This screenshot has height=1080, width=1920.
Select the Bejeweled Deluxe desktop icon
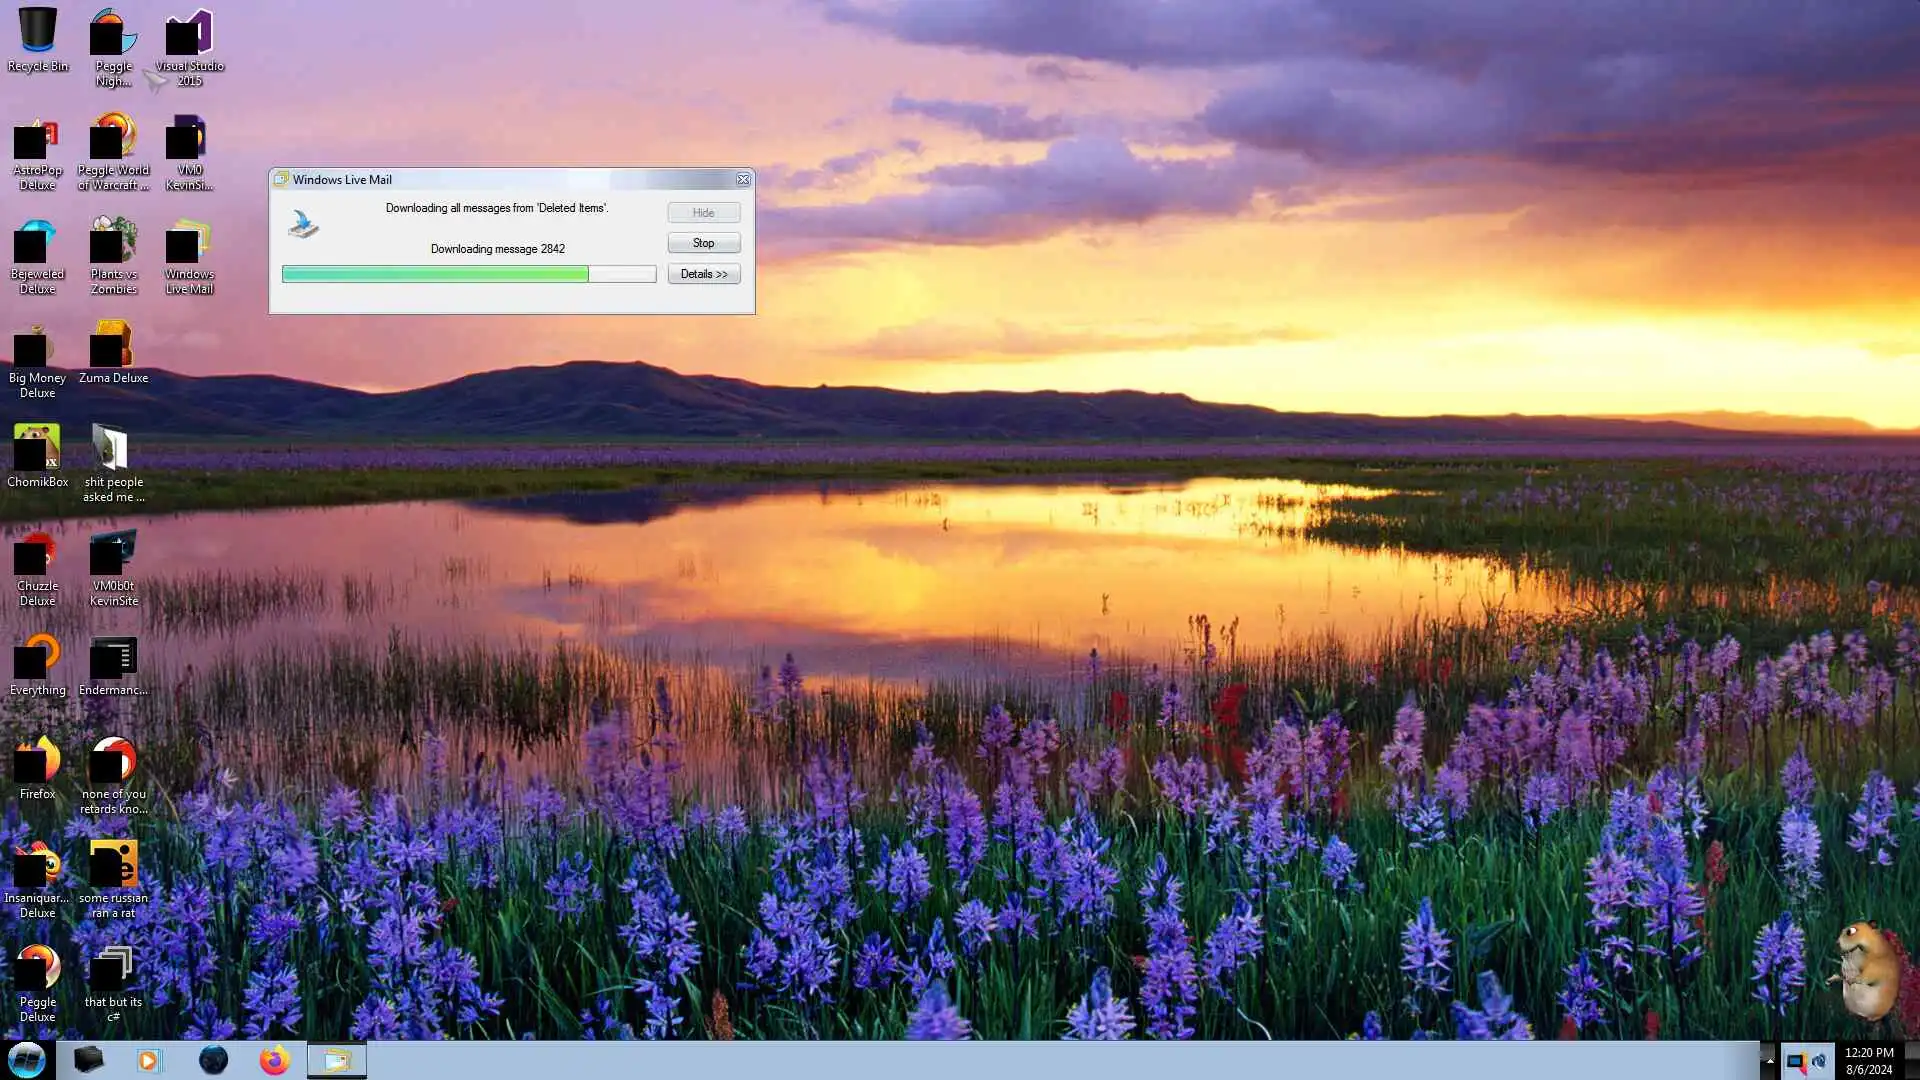(x=37, y=254)
